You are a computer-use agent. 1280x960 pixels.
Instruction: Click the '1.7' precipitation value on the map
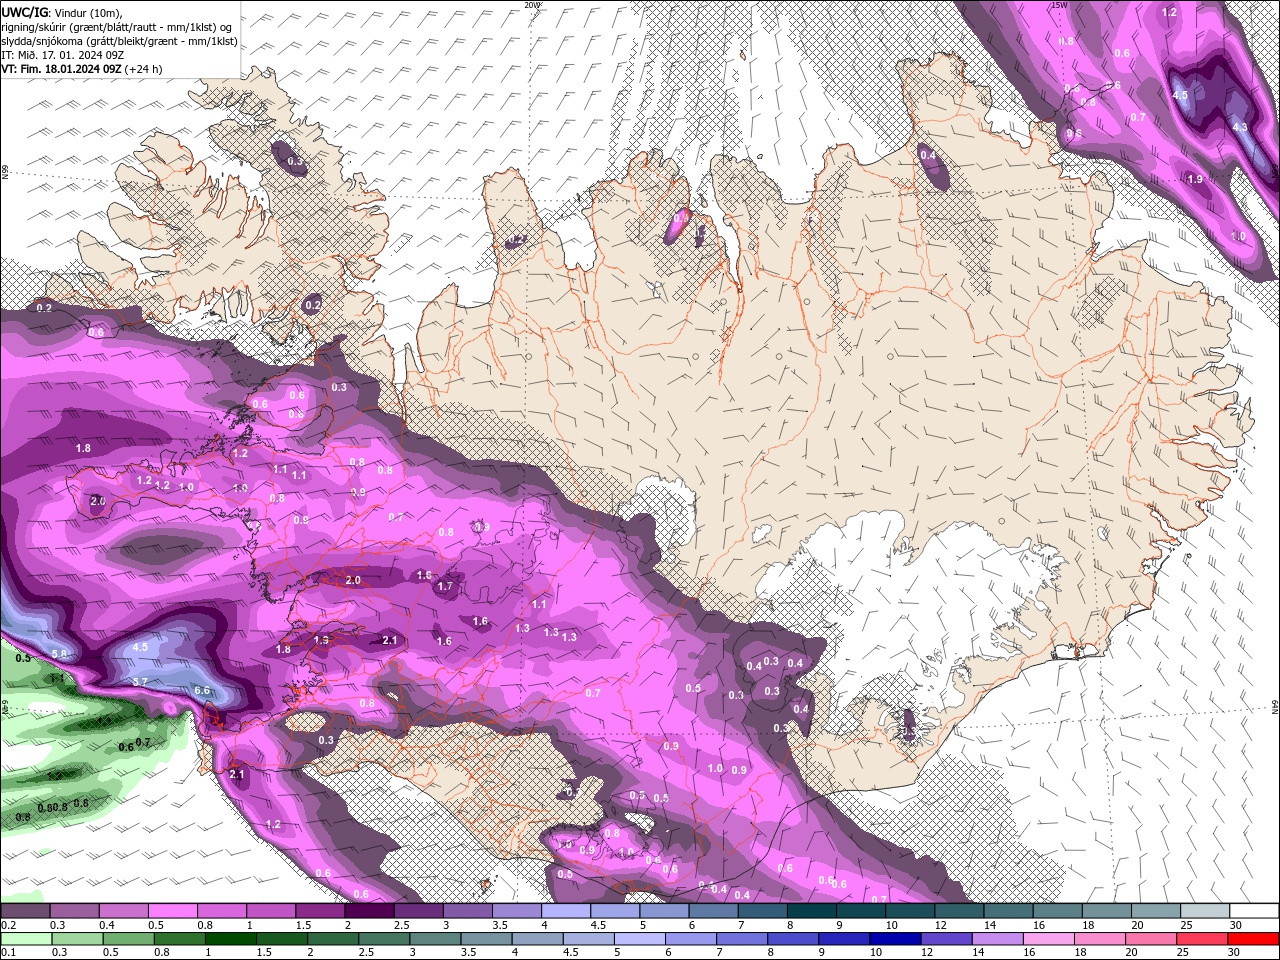(445, 587)
